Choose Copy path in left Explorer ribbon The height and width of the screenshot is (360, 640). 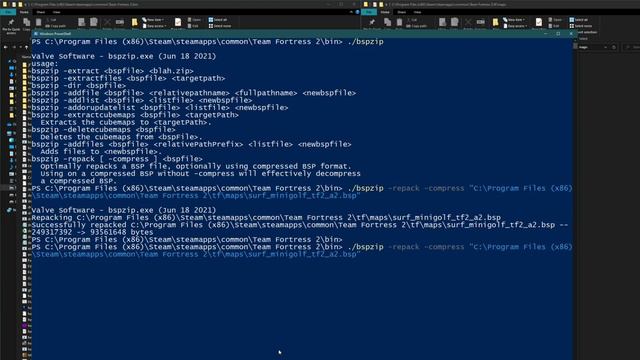(x=55, y=26)
